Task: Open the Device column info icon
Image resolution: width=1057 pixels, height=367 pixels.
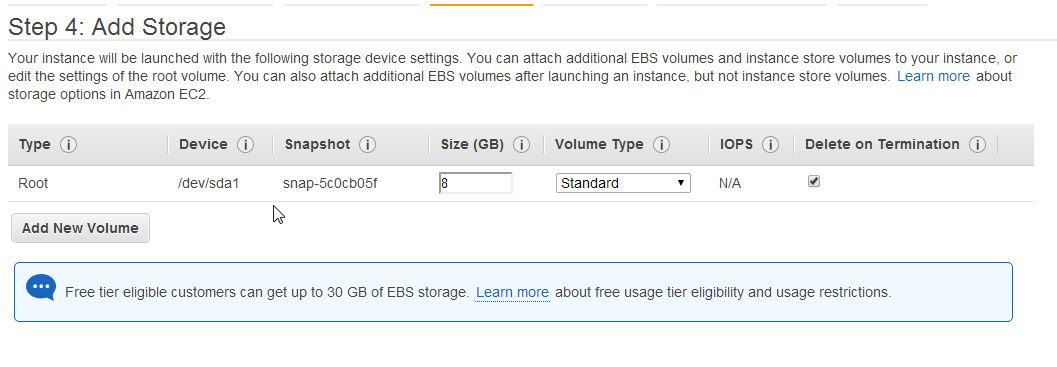Action: pyautogui.click(x=245, y=144)
